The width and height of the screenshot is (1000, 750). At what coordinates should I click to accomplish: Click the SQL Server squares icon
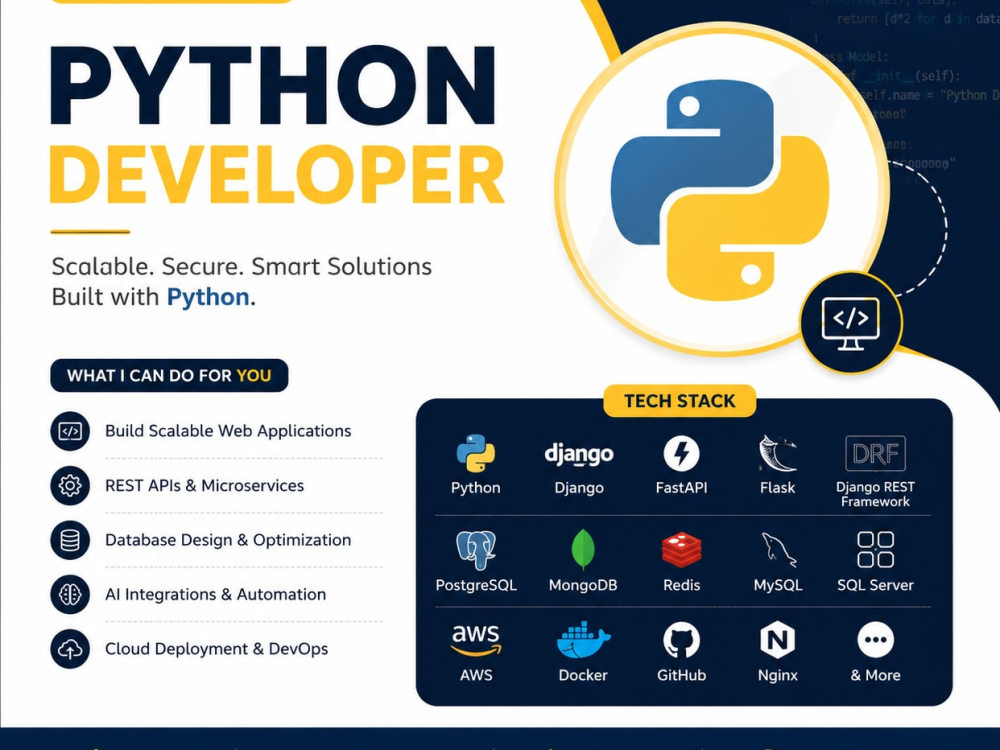click(875, 550)
